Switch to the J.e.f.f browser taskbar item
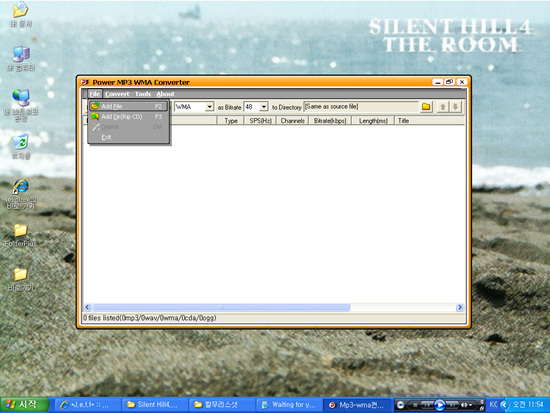This screenshot has height=413, width=550. (x=88, y=405)
